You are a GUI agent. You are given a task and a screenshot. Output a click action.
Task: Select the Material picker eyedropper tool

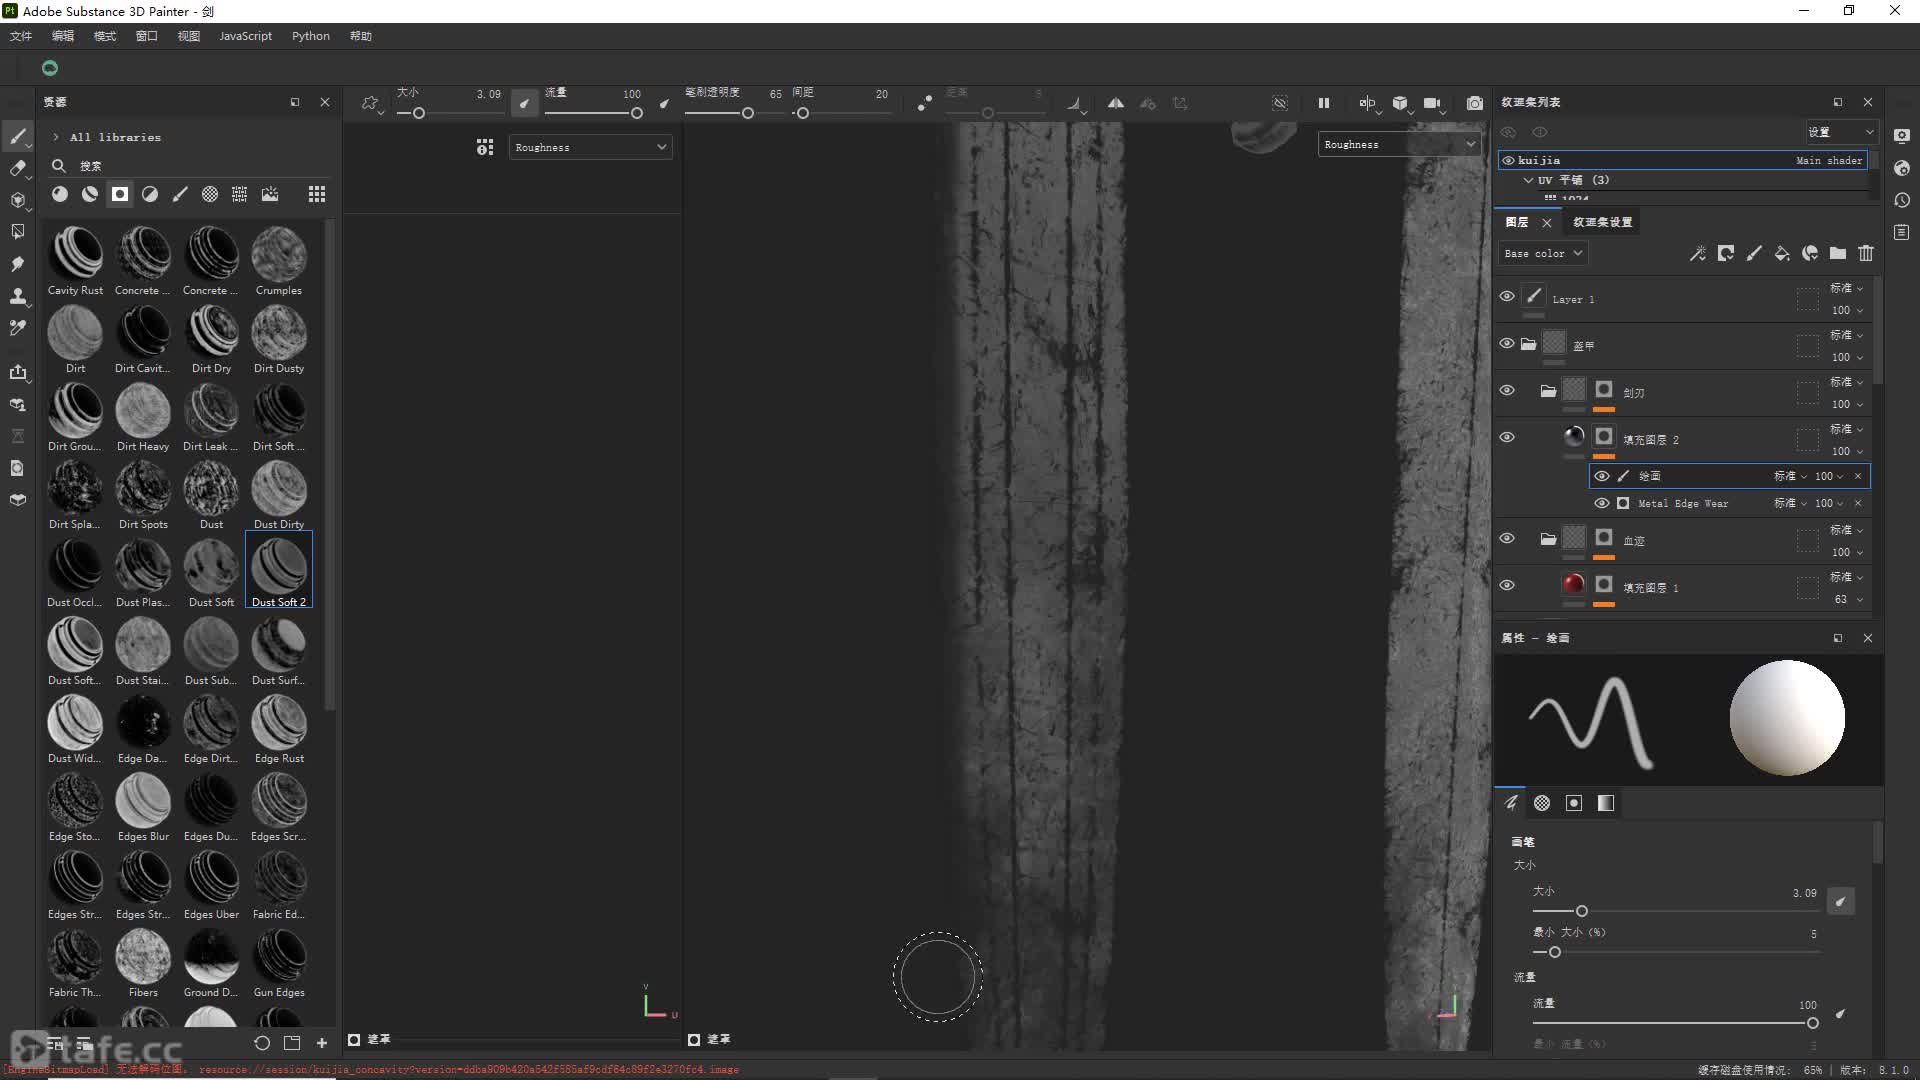pyautogui.click(x=18, y=328)
